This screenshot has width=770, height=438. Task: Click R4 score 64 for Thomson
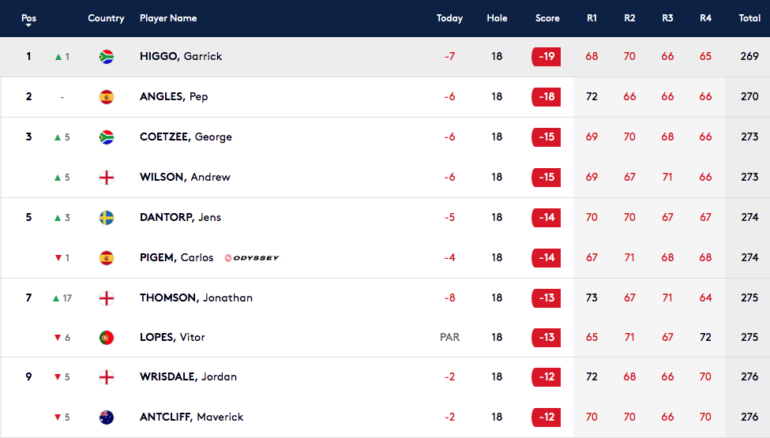click(x=705, y=298)
